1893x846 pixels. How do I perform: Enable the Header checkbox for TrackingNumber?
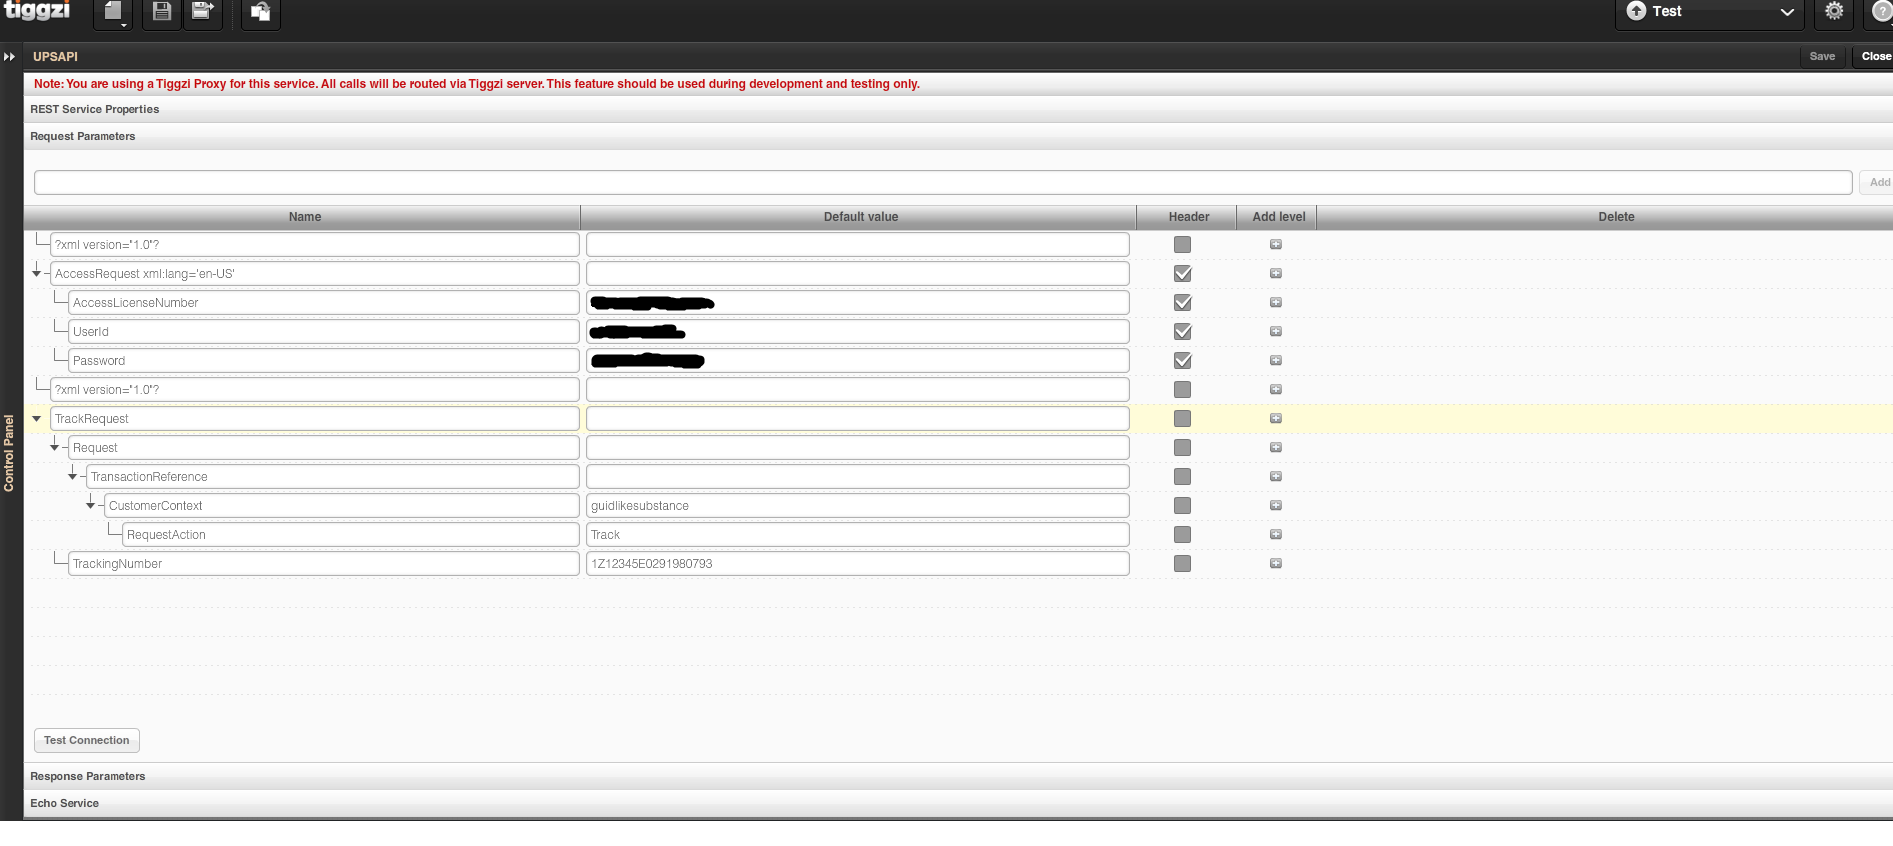1182,564
